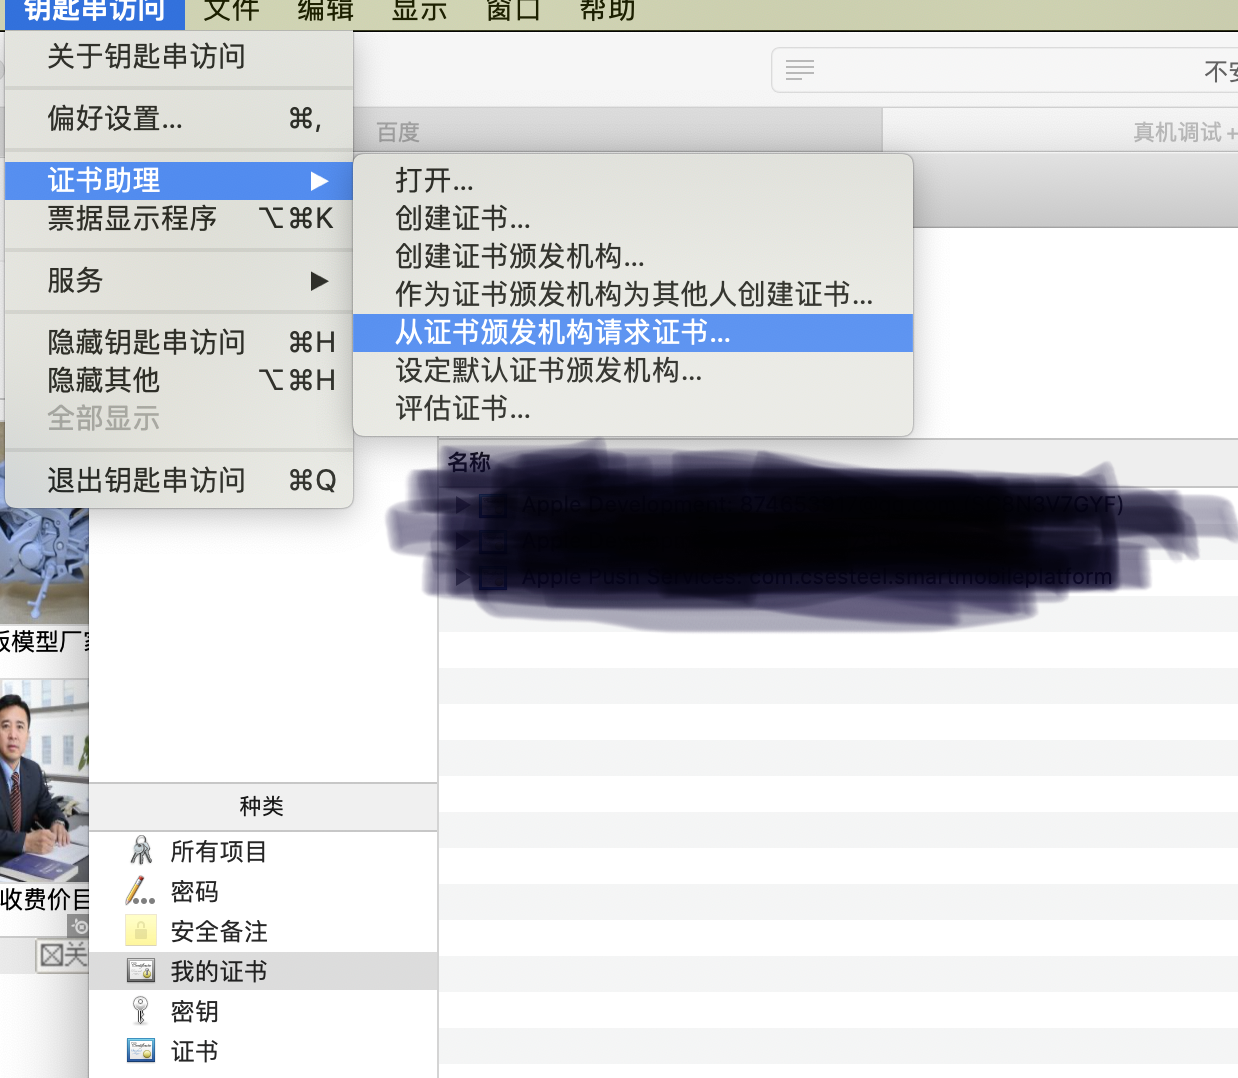Select 服务 menu entry
Image resolution: width=1238 pixels, height=1078 pixels.
179,281
